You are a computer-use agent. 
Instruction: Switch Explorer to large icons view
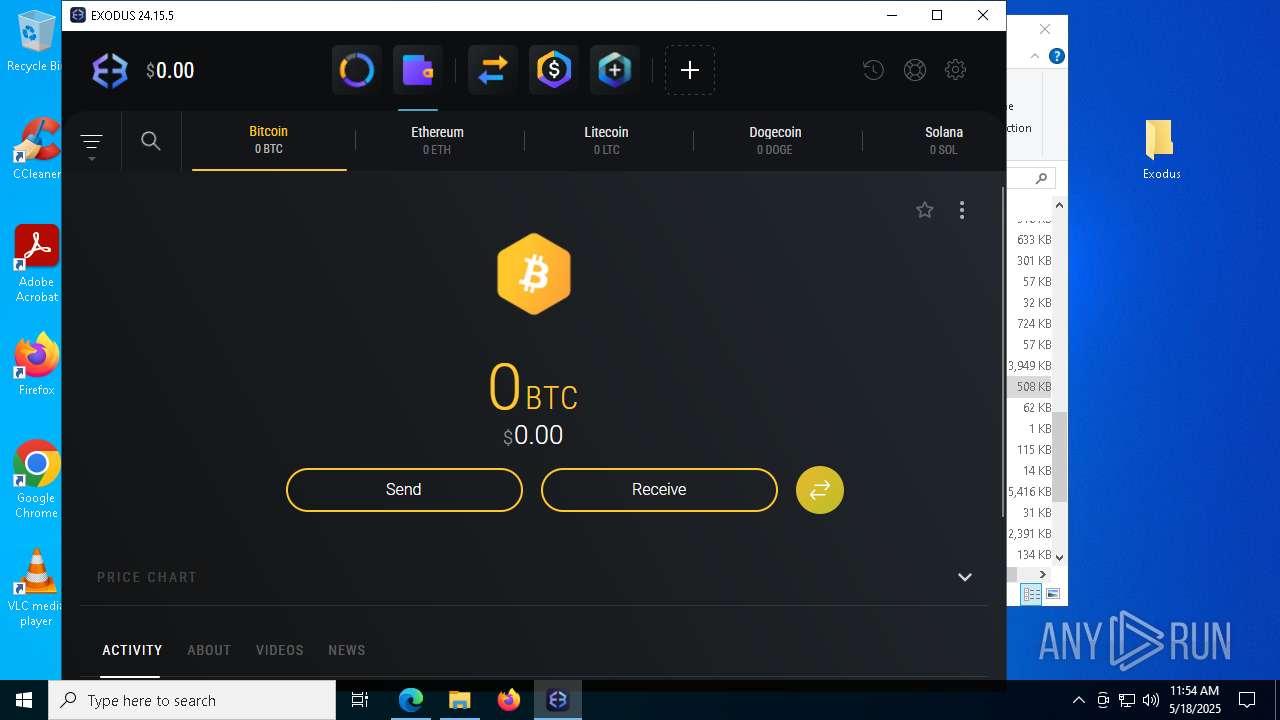click(1052, 594)
